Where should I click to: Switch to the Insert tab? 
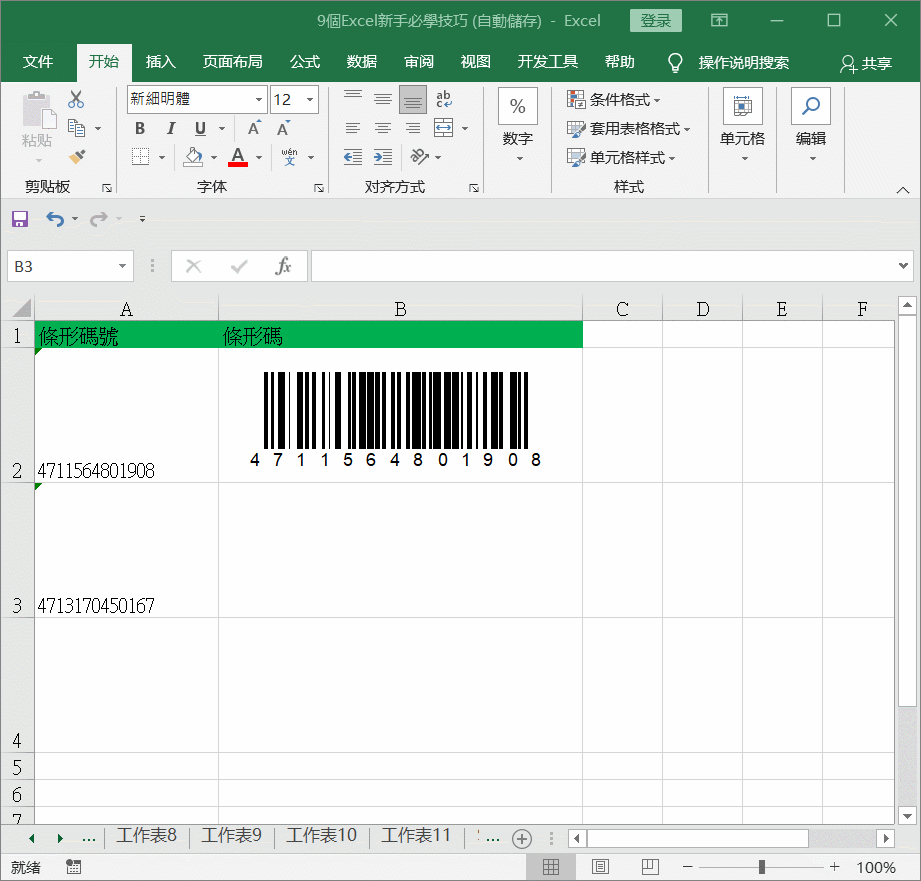click(x=160, y=62)
